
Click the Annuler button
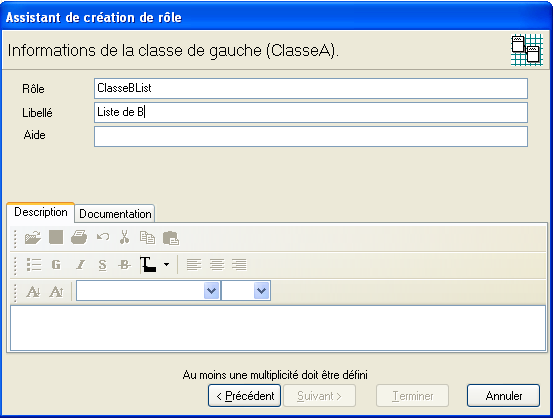tap(503, 396)
